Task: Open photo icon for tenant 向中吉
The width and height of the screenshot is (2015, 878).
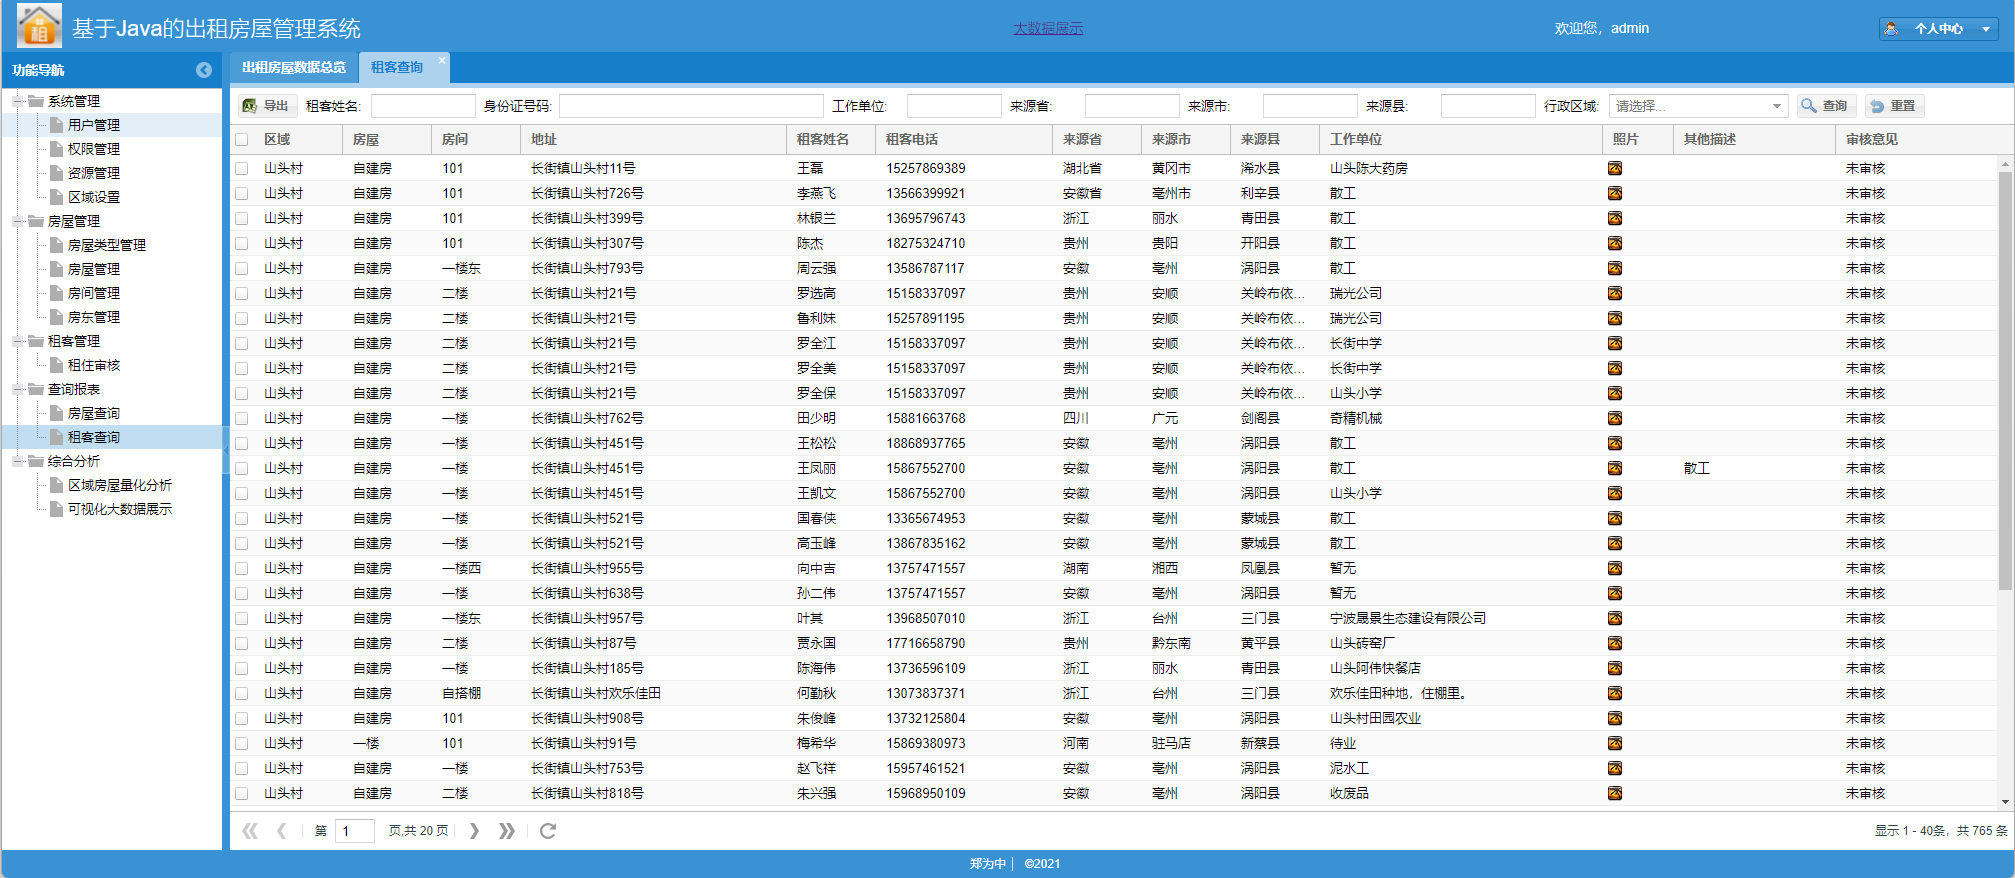Action: (1615, 568)
